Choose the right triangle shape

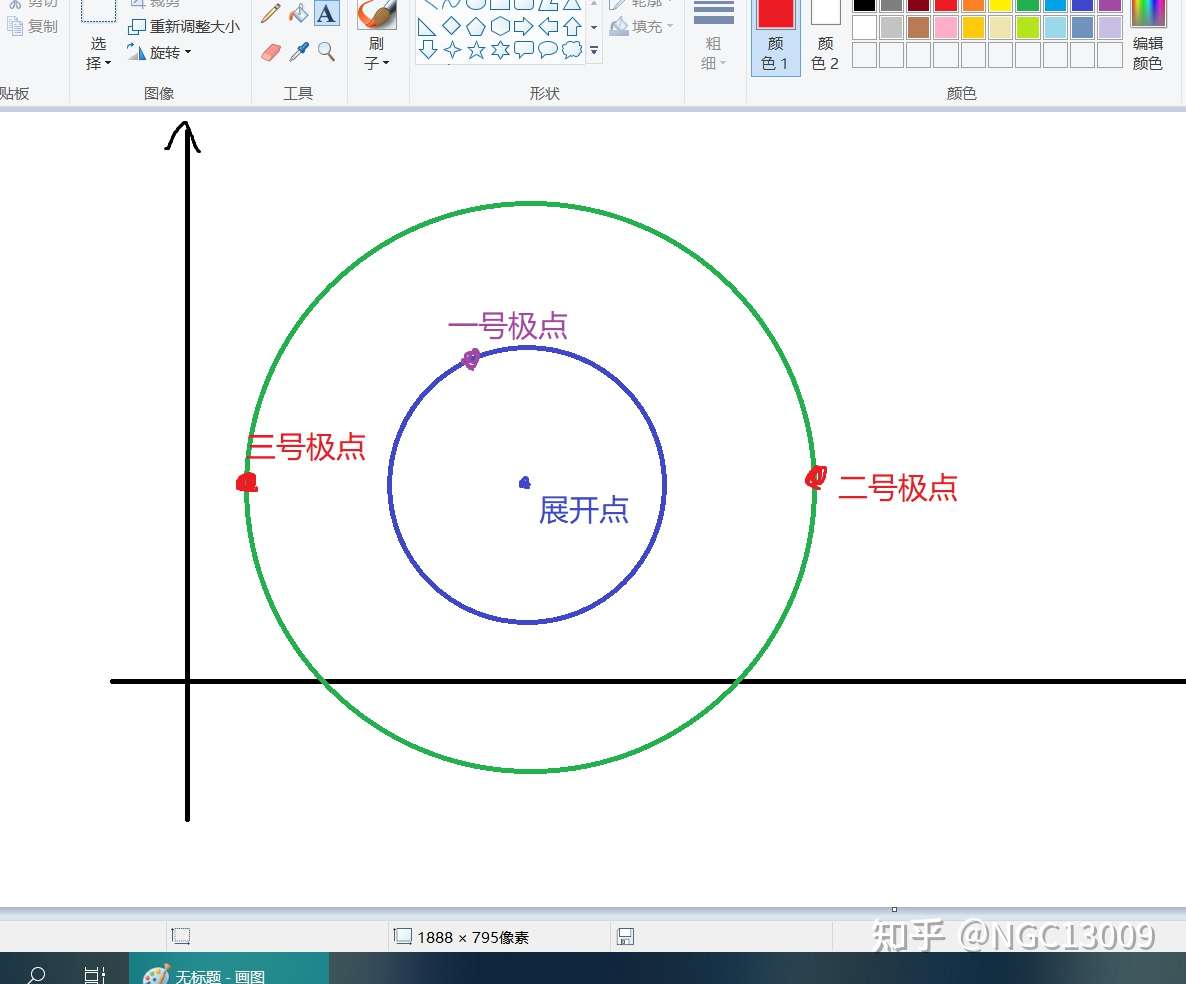[x=427, y=28]
